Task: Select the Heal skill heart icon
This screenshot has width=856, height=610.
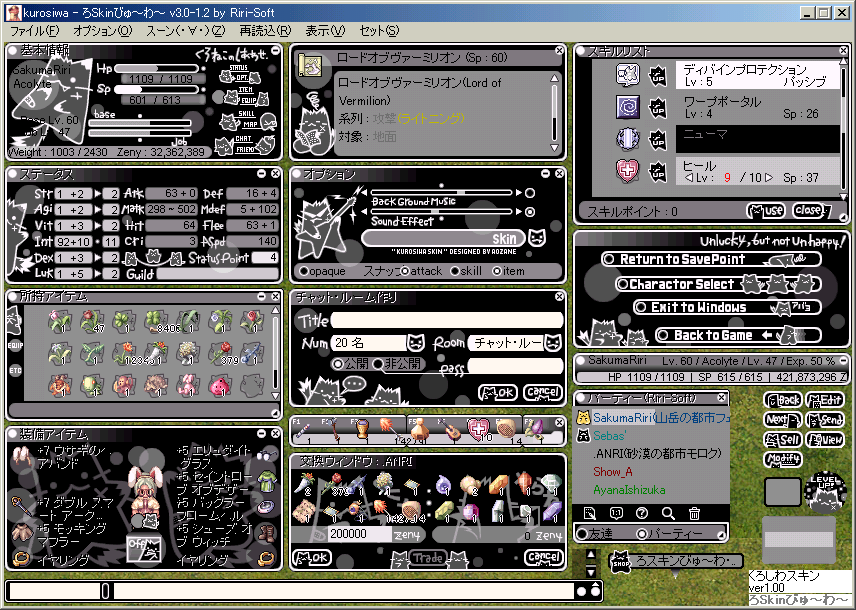Action: (628, 171)
